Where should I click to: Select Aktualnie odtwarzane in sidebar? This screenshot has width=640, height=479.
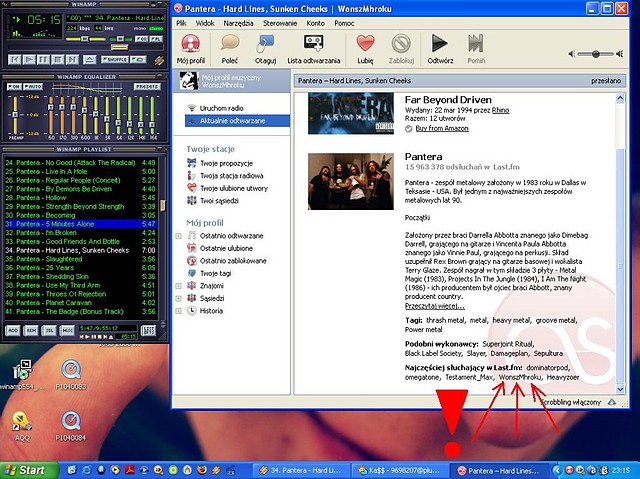point(237,121)
